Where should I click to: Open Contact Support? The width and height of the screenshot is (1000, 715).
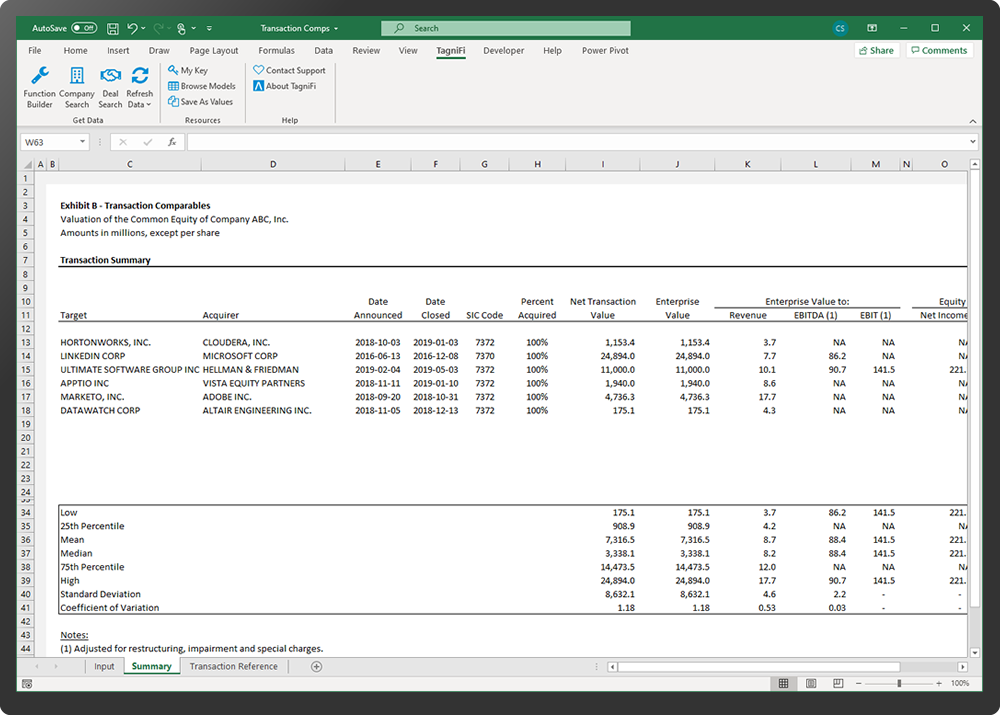pos(289,70)
